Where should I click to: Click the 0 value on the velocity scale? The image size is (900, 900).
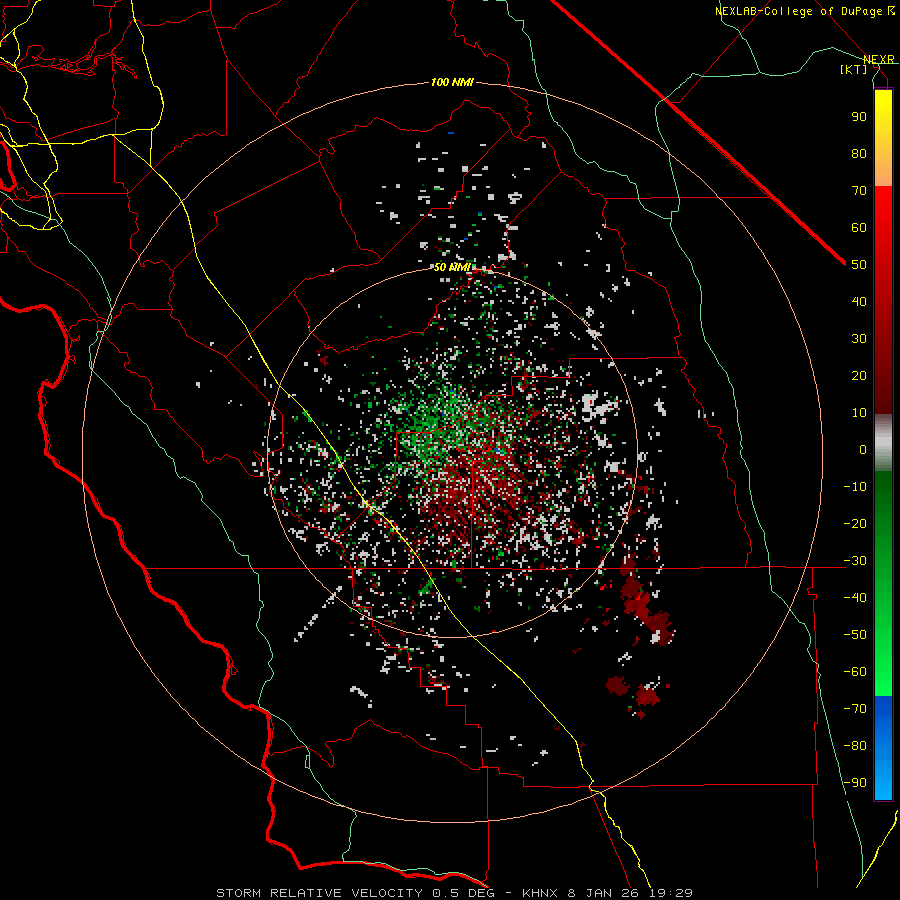coord(863,450)
